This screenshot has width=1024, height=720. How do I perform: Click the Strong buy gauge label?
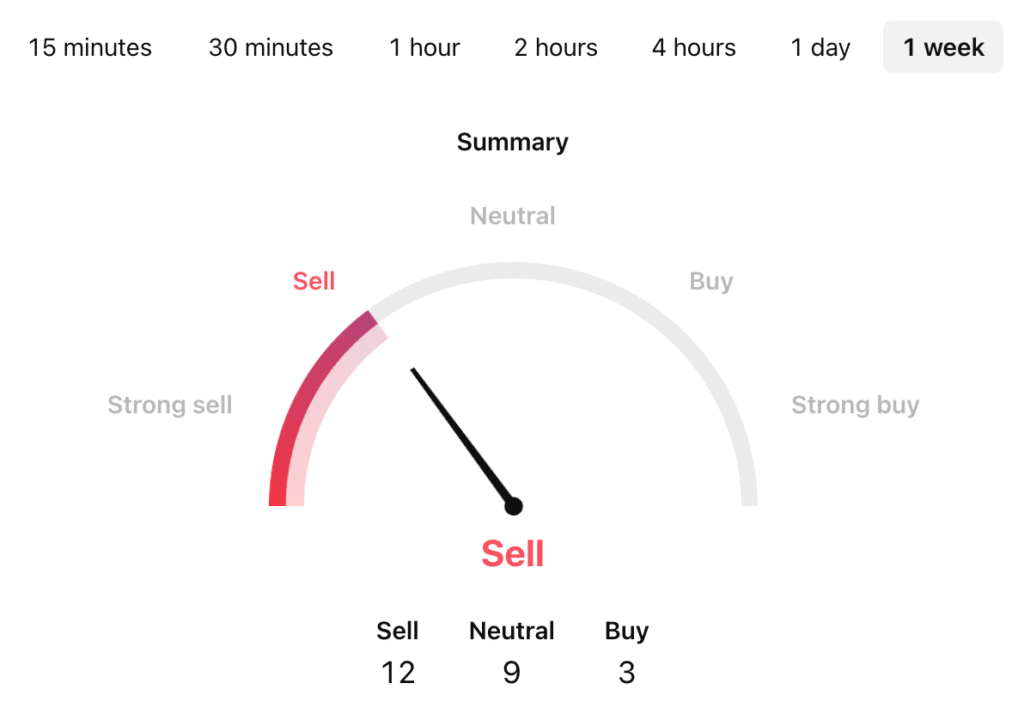[x=855, y=405]
